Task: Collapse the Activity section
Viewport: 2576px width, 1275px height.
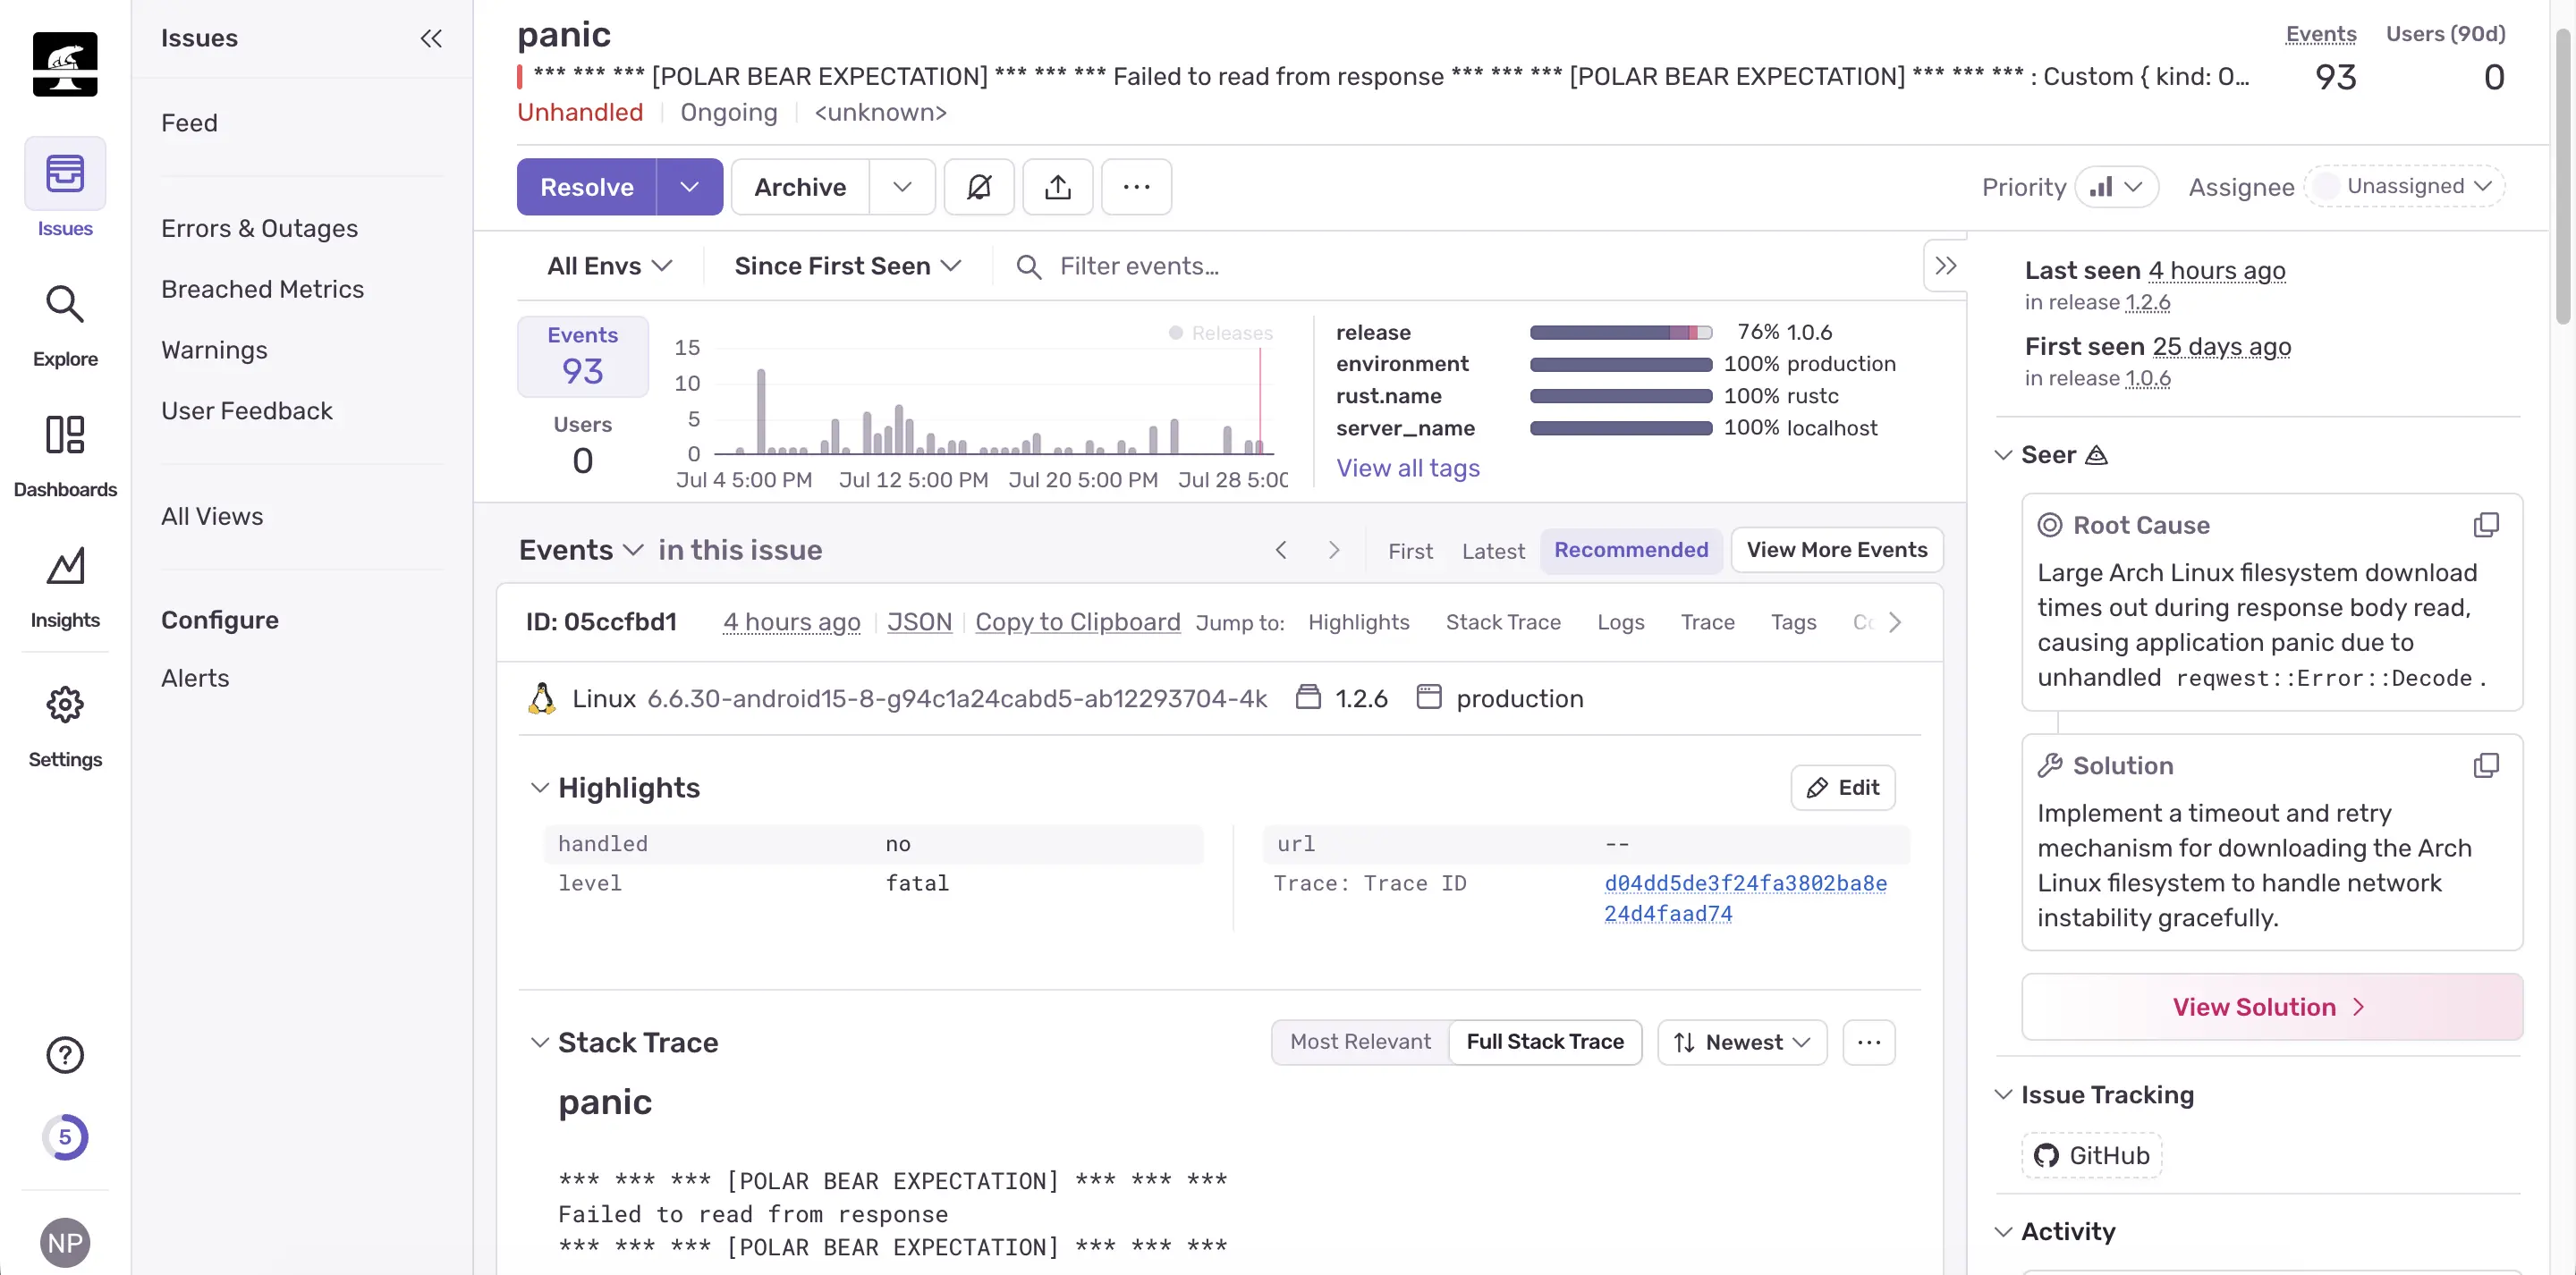Action: click(x=2003, y=1232)
